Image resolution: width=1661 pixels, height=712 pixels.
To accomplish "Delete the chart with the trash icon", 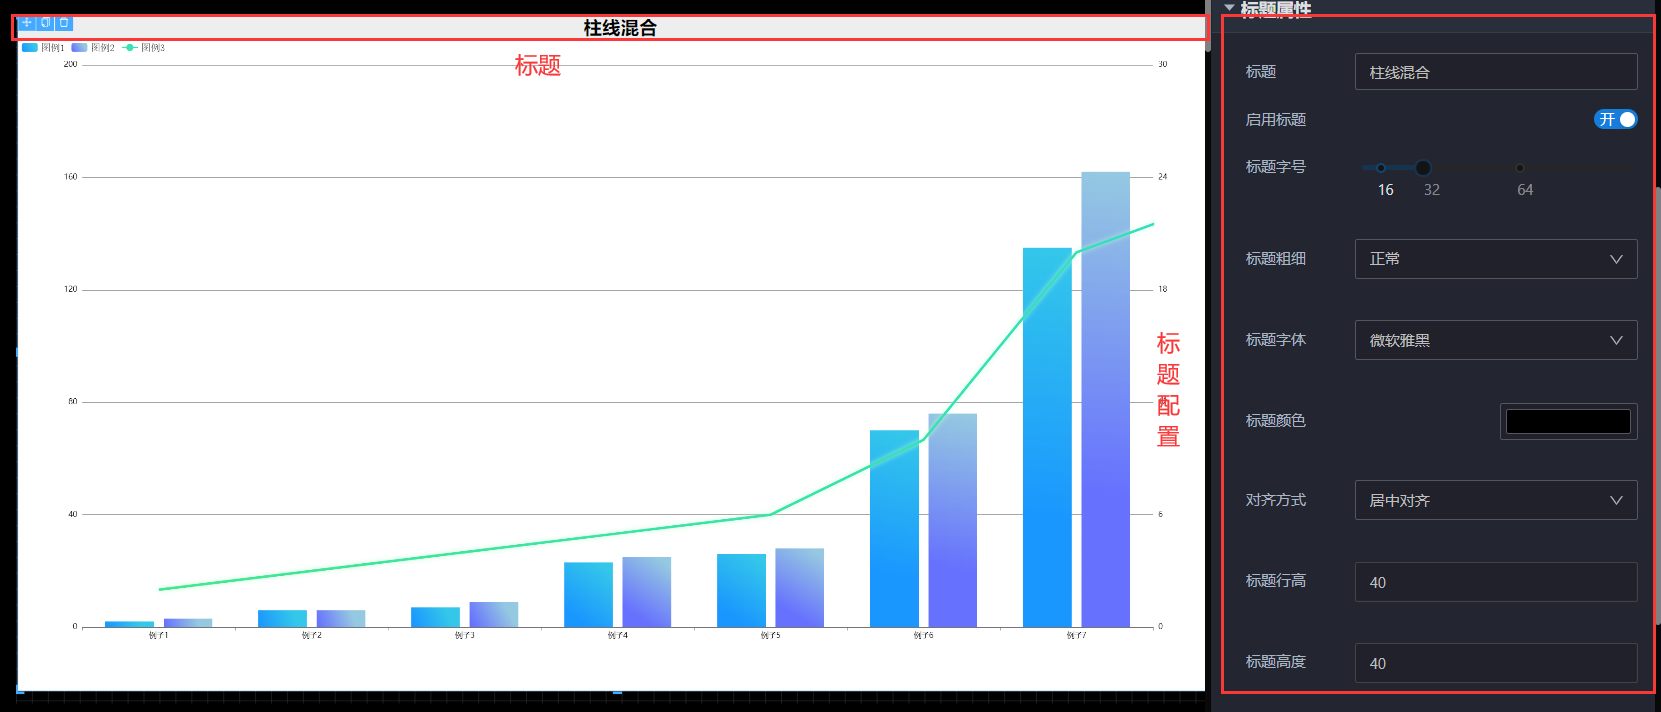I will click(64, 23).
